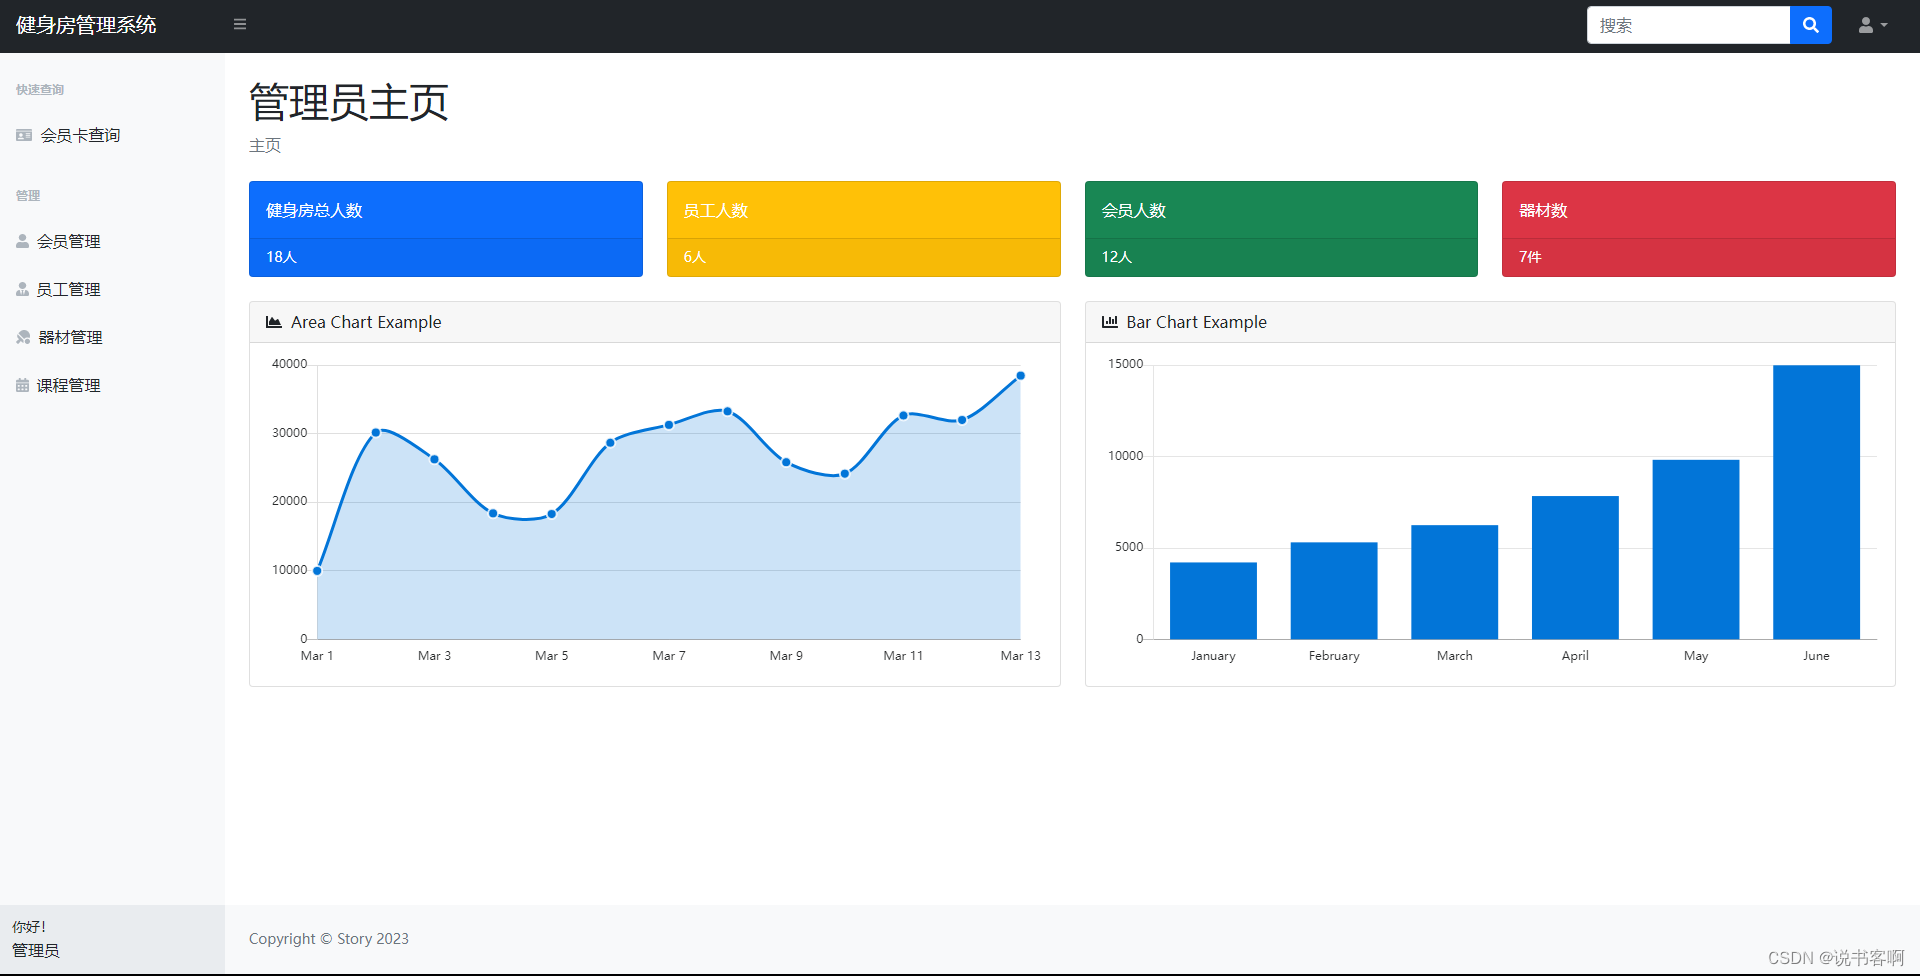
Task: Click the 会员人数 green card header
Action: pyautogui.click(x=1281, y=210)
